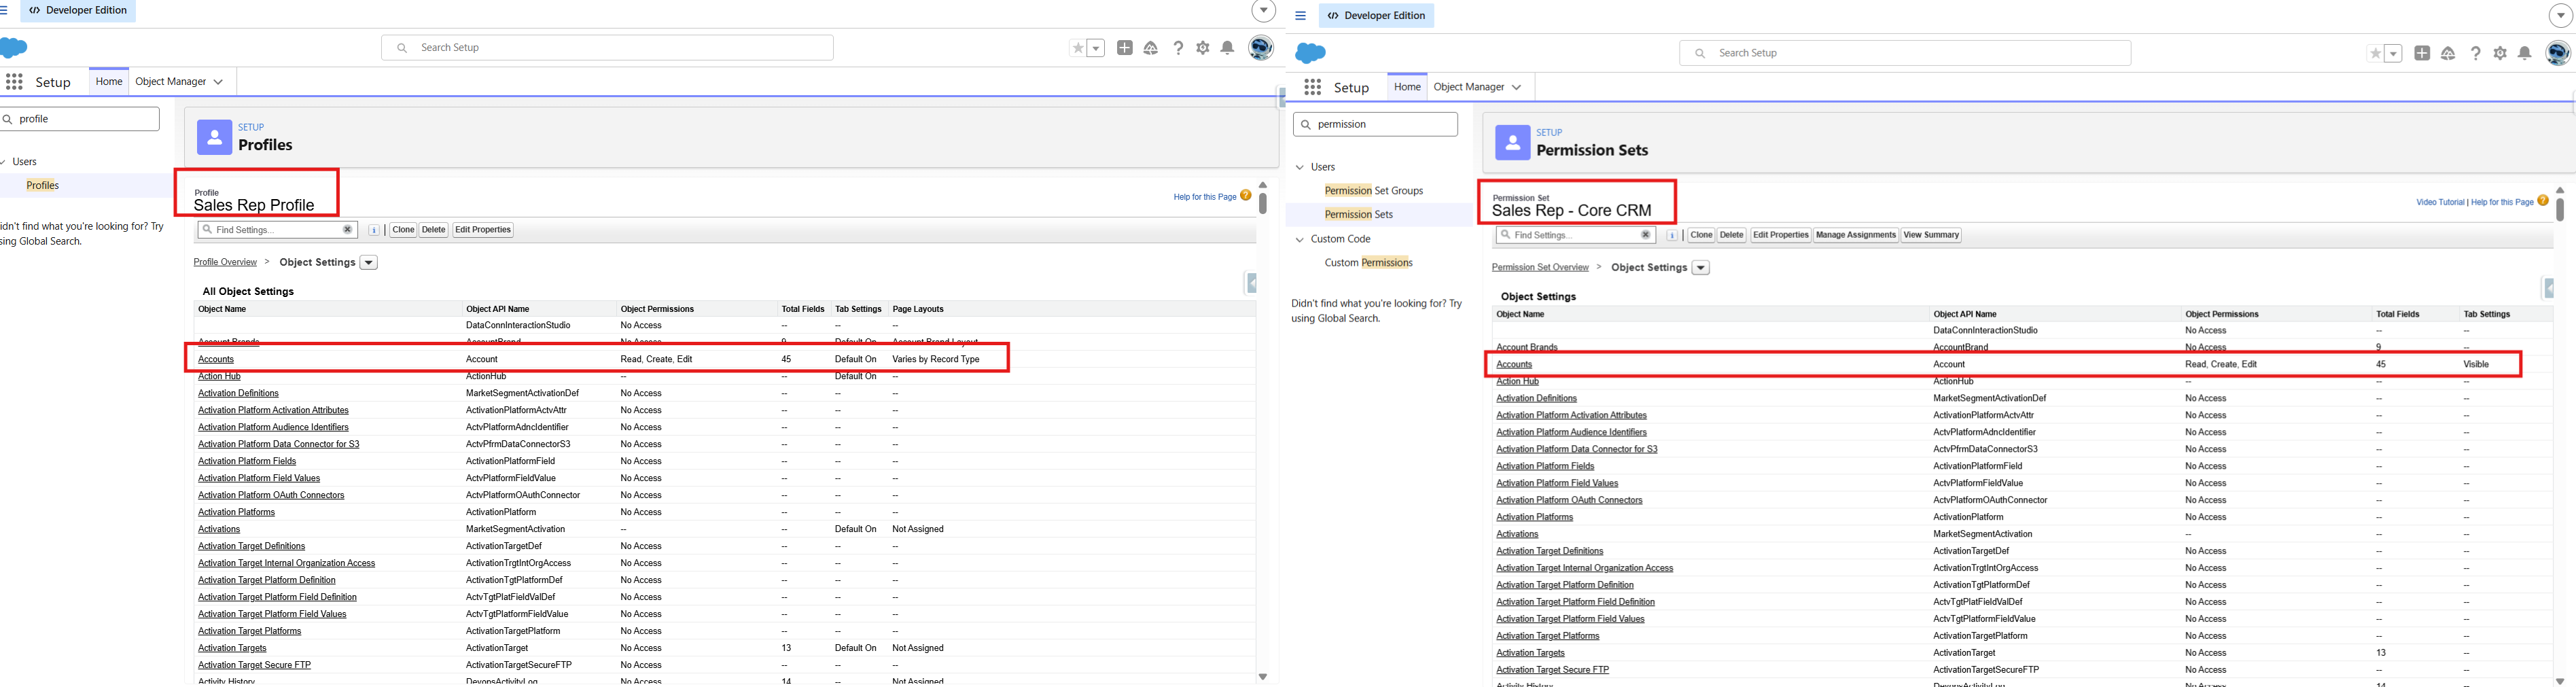Click Quick Find box containing 'profile'
This screenshot has width=2576, height=687.
point(79,119)
